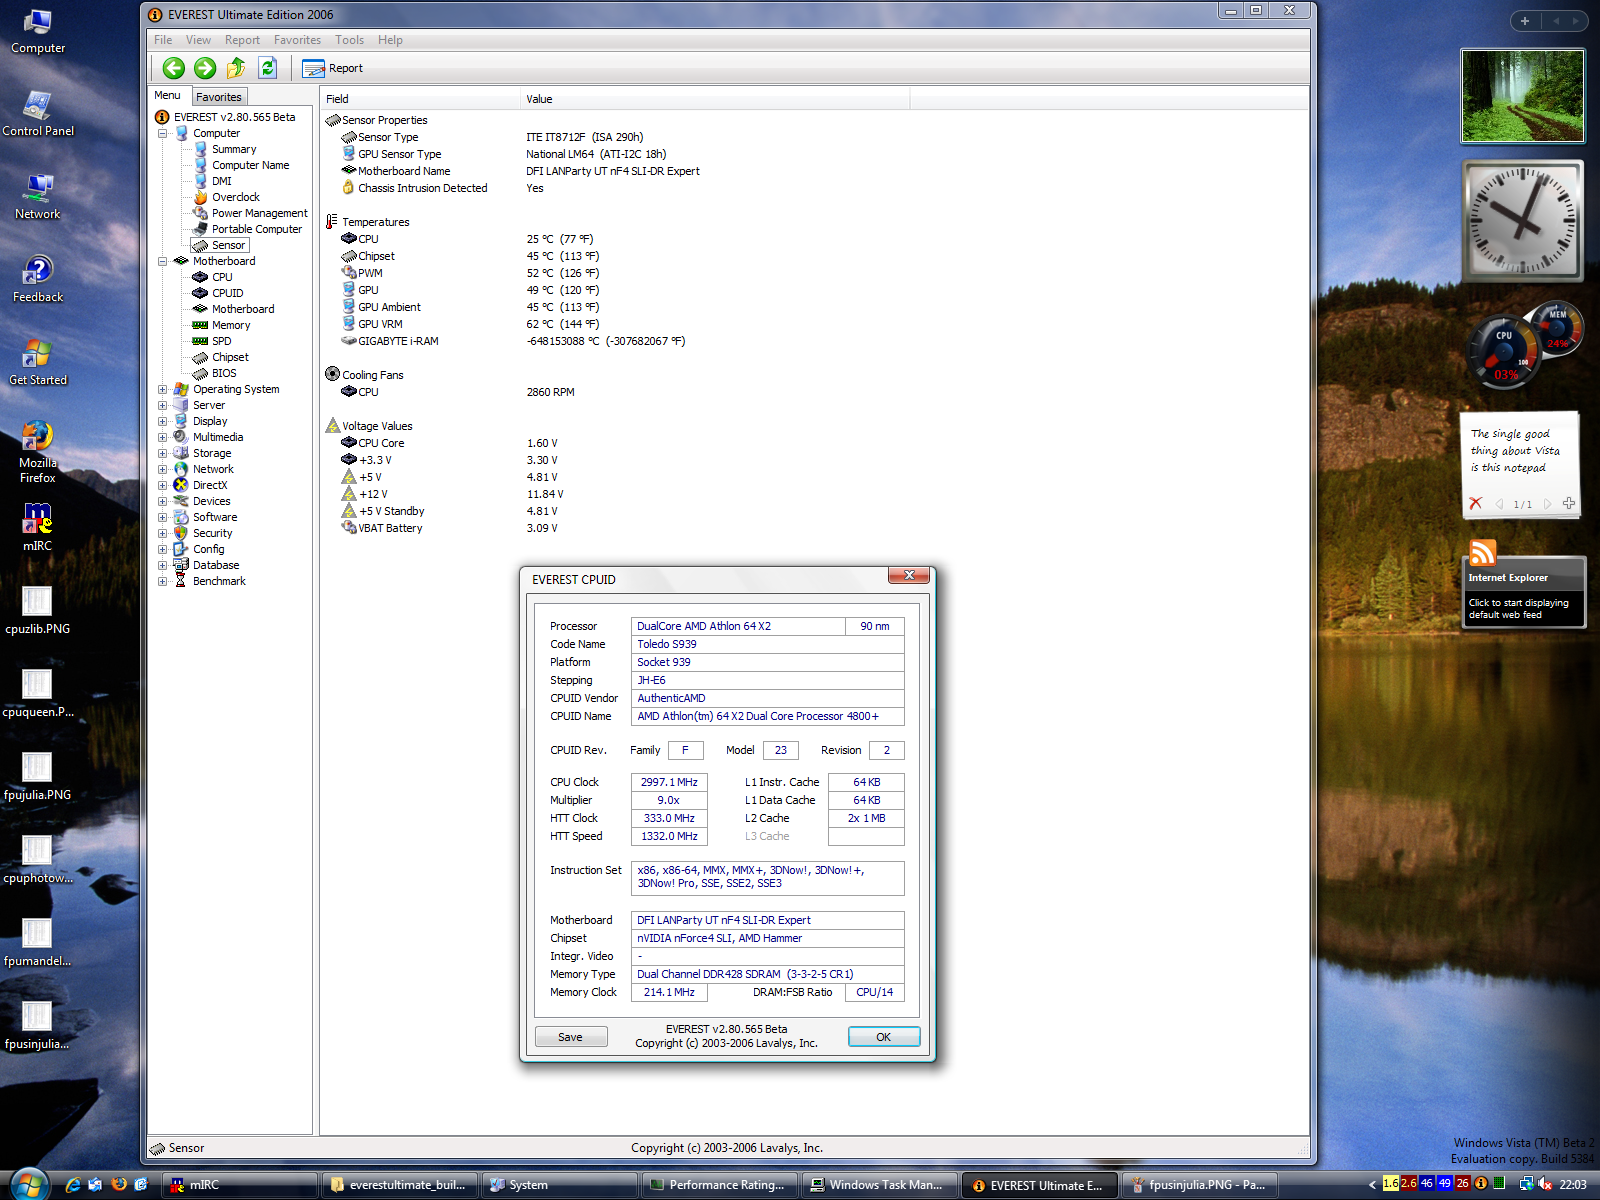Open the SPD memory page
Screen dimensions: 1600x1200
tap(221, 341)
